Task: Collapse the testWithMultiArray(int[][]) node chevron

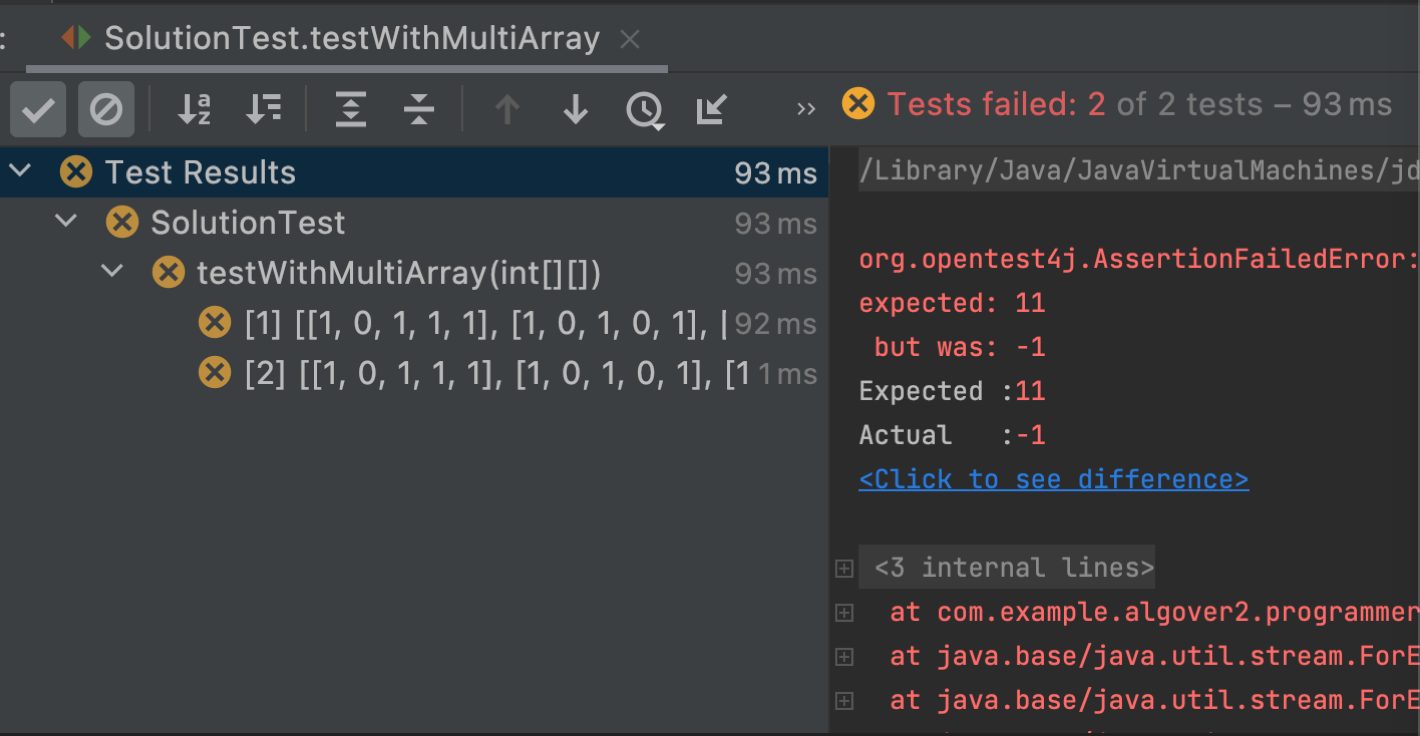Action: (x=112, y=271)
